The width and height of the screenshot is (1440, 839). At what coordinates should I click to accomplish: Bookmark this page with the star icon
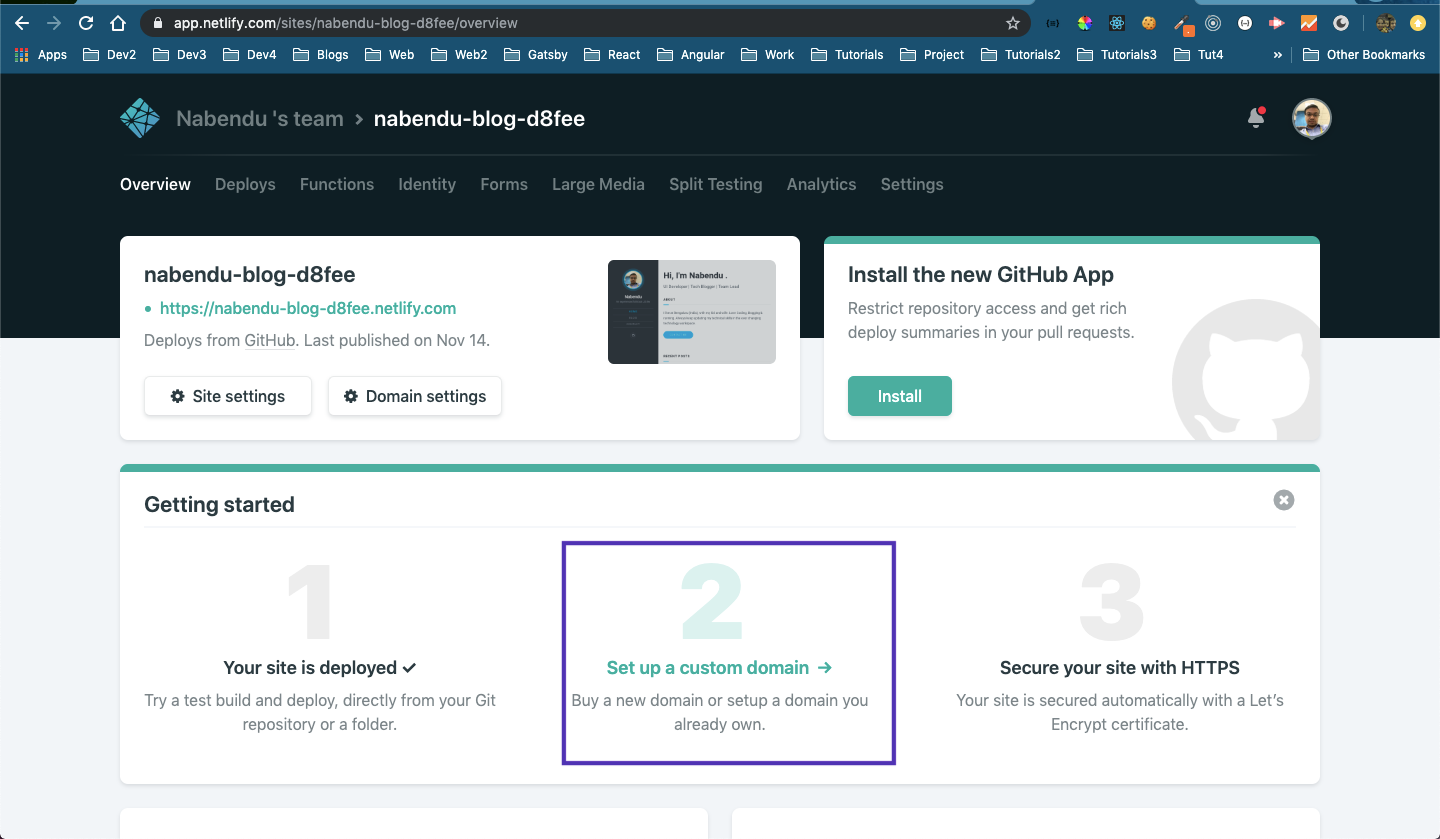tap(1013, 23)
